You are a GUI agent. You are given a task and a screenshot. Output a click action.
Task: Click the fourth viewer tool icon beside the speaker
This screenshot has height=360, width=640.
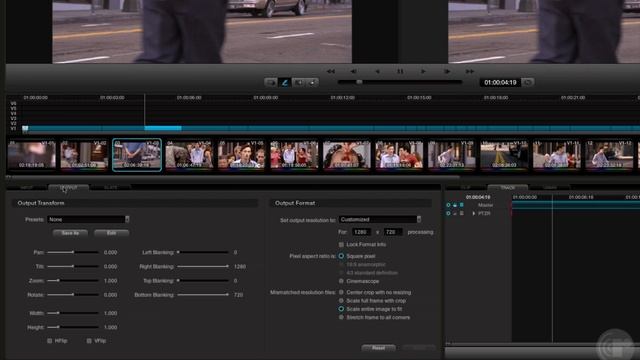click(313, 82)
